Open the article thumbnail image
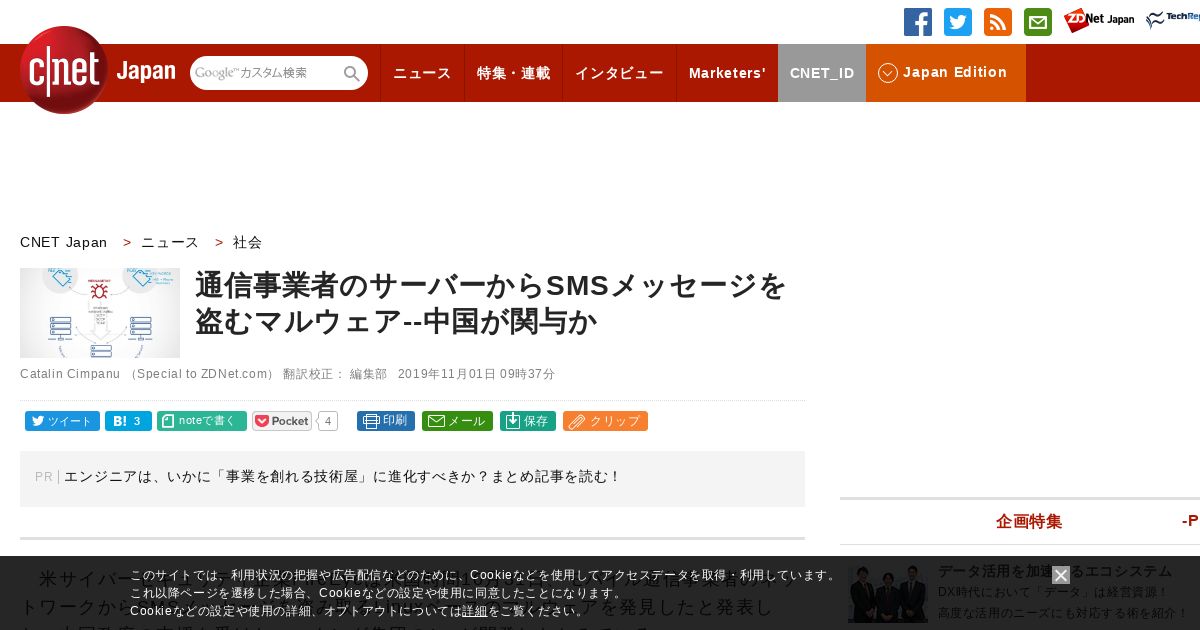Image resolution: width=1200 pixels, height=630 pixels. [100, 313]
